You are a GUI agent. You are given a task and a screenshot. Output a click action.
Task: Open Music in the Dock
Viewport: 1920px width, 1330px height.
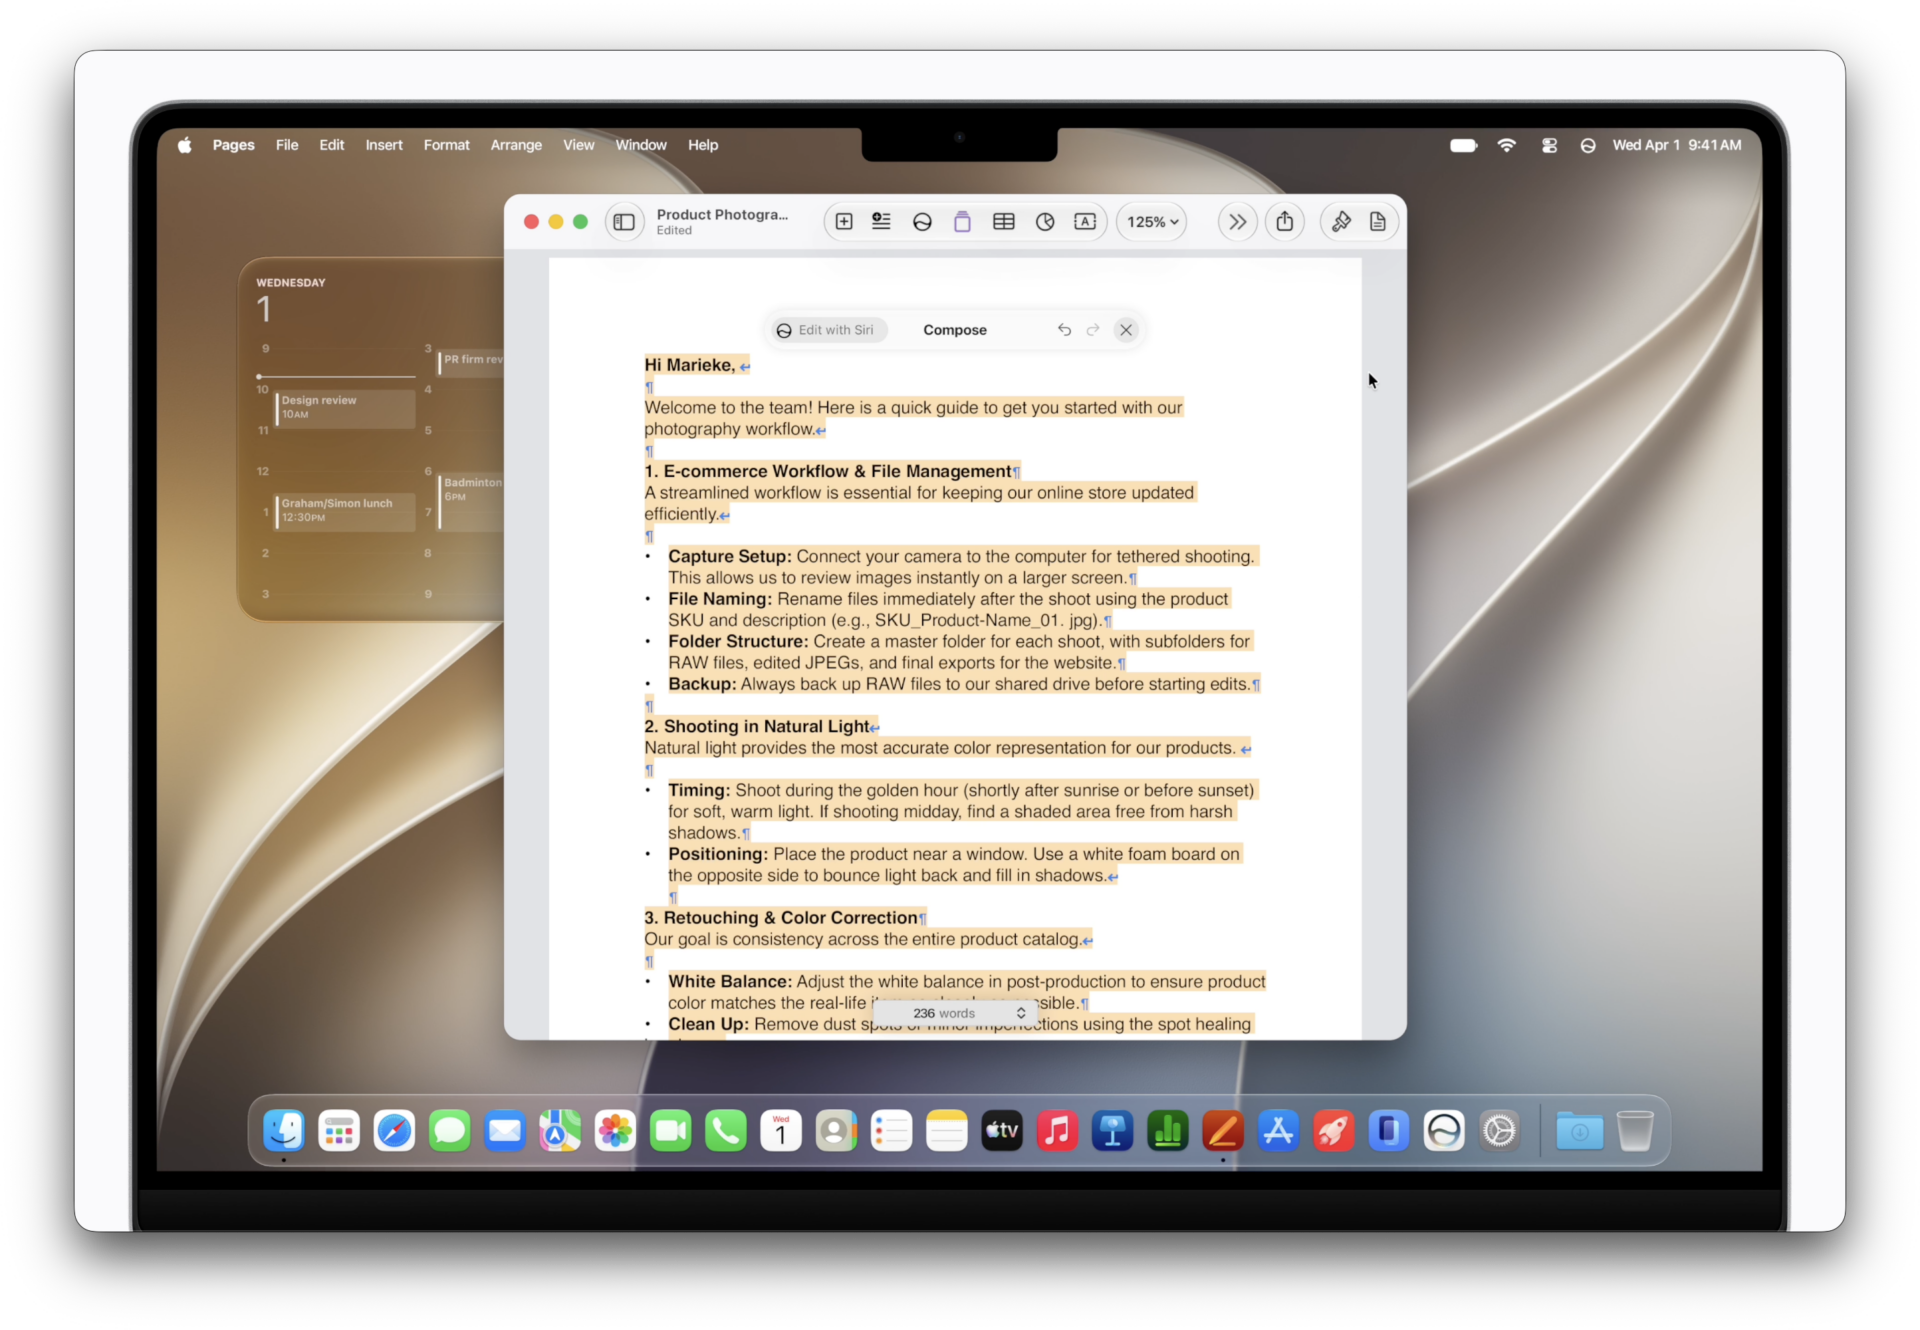coord(1057,1131)
